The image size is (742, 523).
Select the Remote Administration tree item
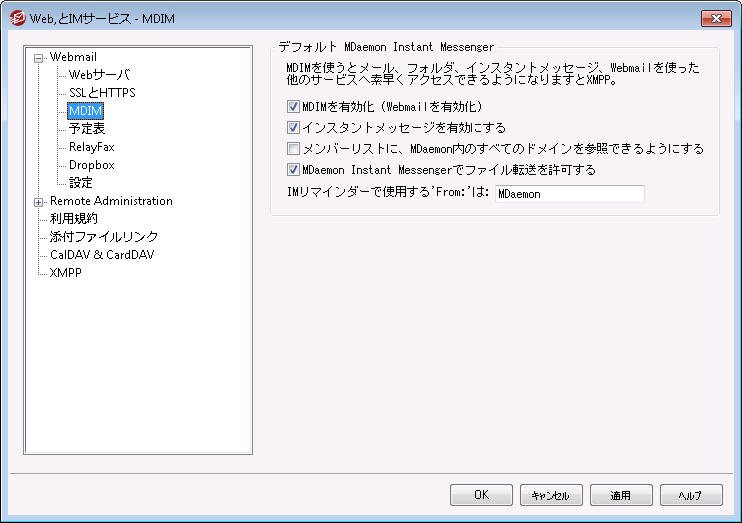pos(111,201)
